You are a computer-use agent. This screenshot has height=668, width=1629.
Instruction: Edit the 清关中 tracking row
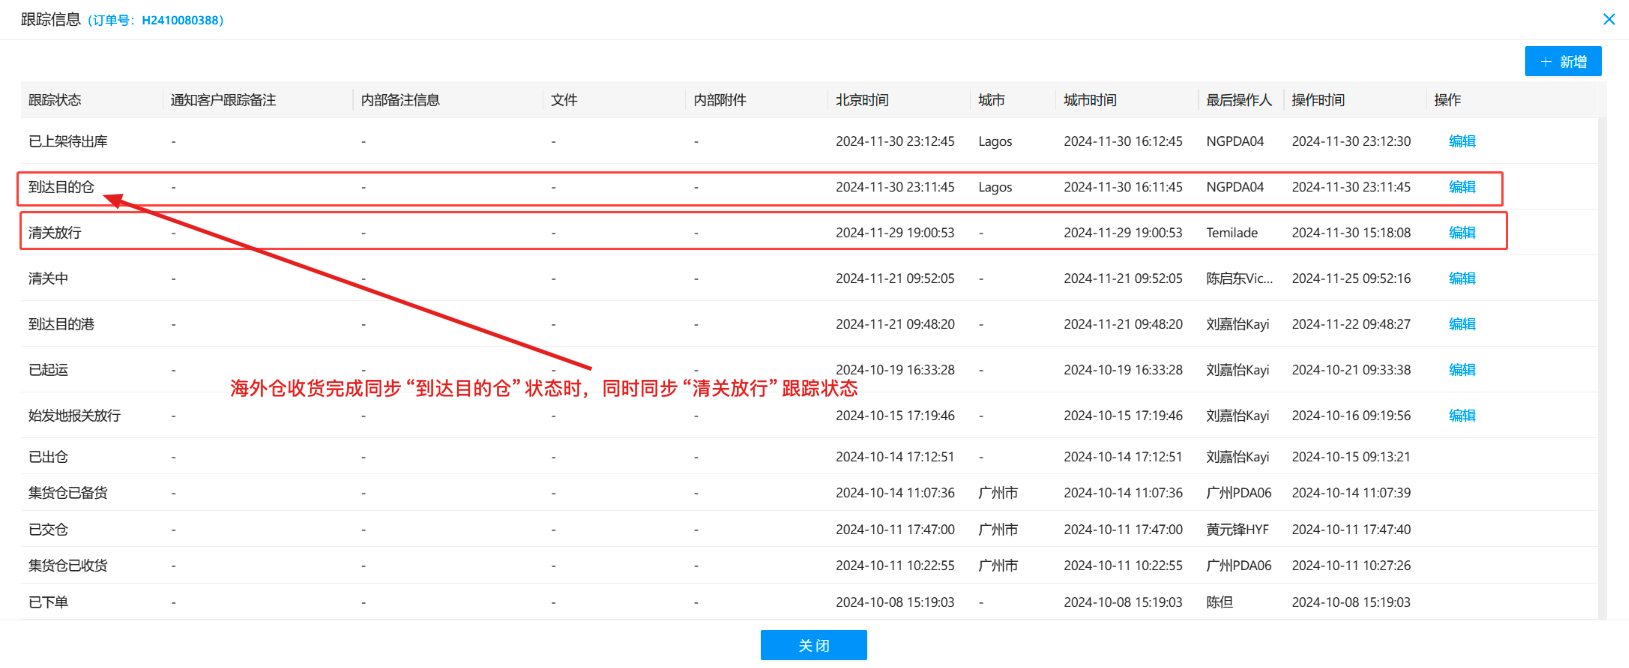point(1462,279)
